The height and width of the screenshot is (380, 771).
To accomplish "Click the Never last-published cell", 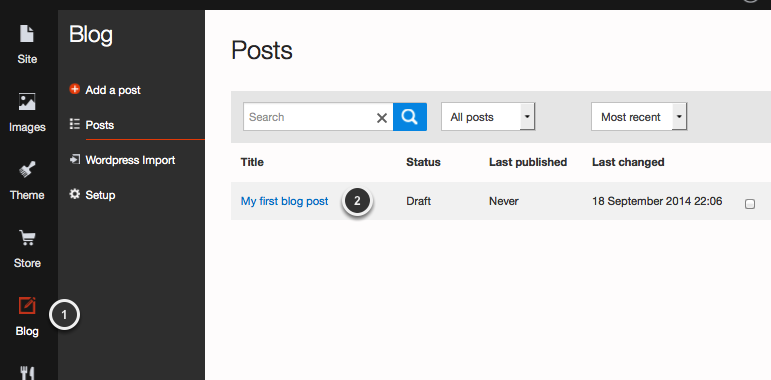I will (x=504, y=201).
